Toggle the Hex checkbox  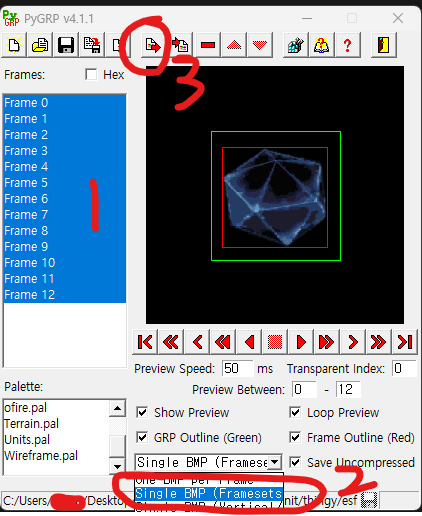click(x=91, y=74)
